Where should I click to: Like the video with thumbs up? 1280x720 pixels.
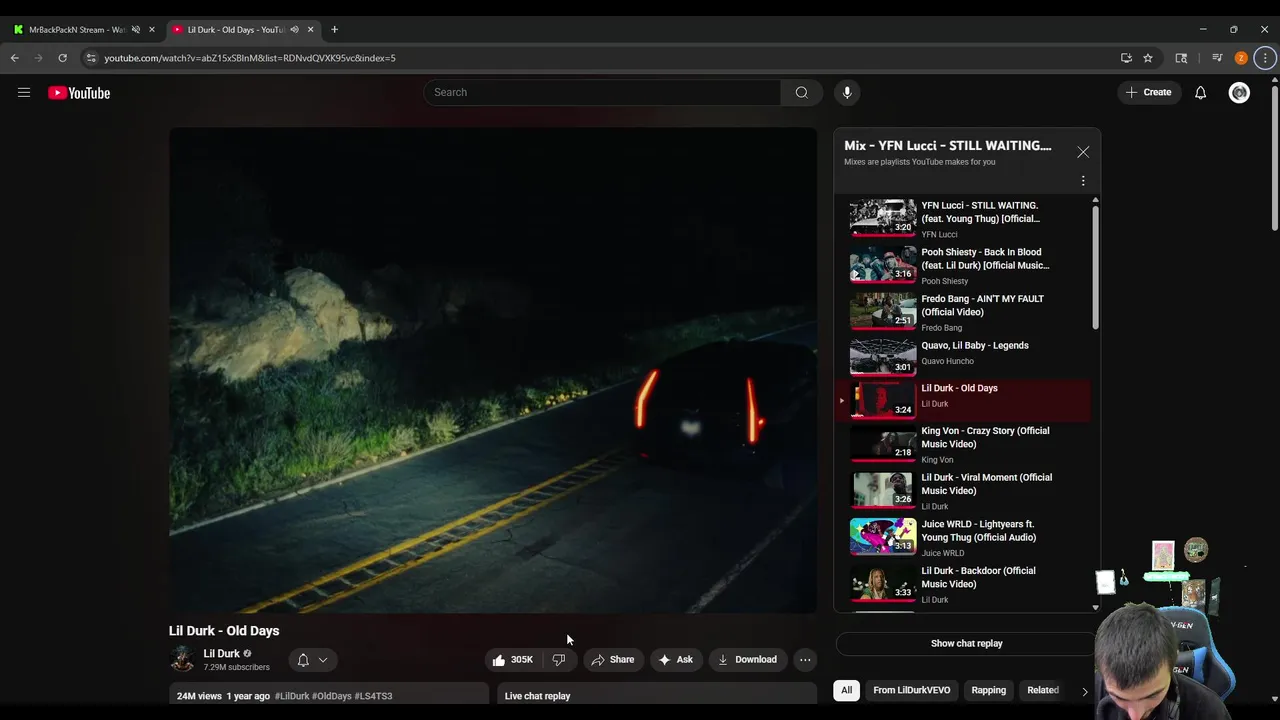click(x=512, y=660)
